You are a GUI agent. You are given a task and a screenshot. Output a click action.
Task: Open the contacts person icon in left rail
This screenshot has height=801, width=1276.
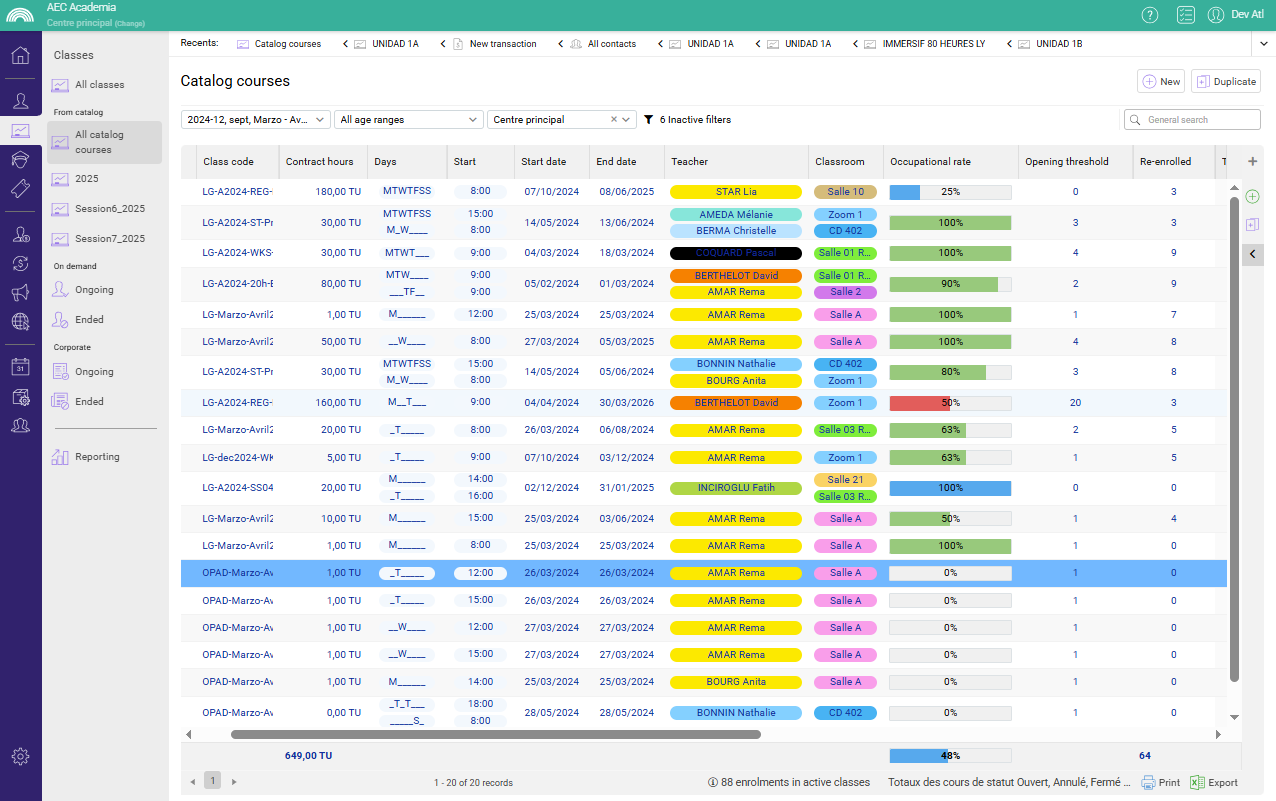pos(20,100)
